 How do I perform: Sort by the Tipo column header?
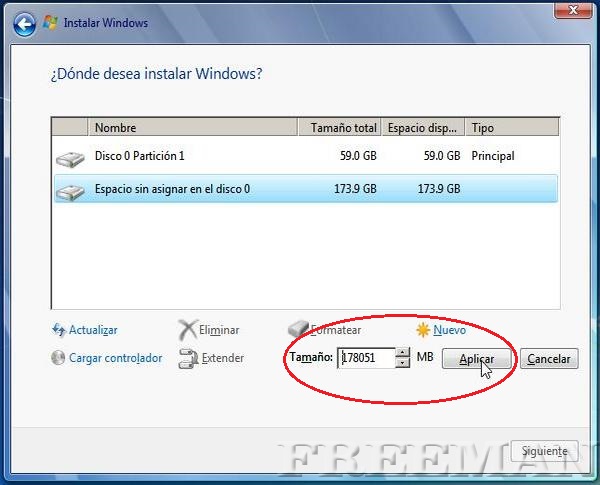tap(512, 127)
